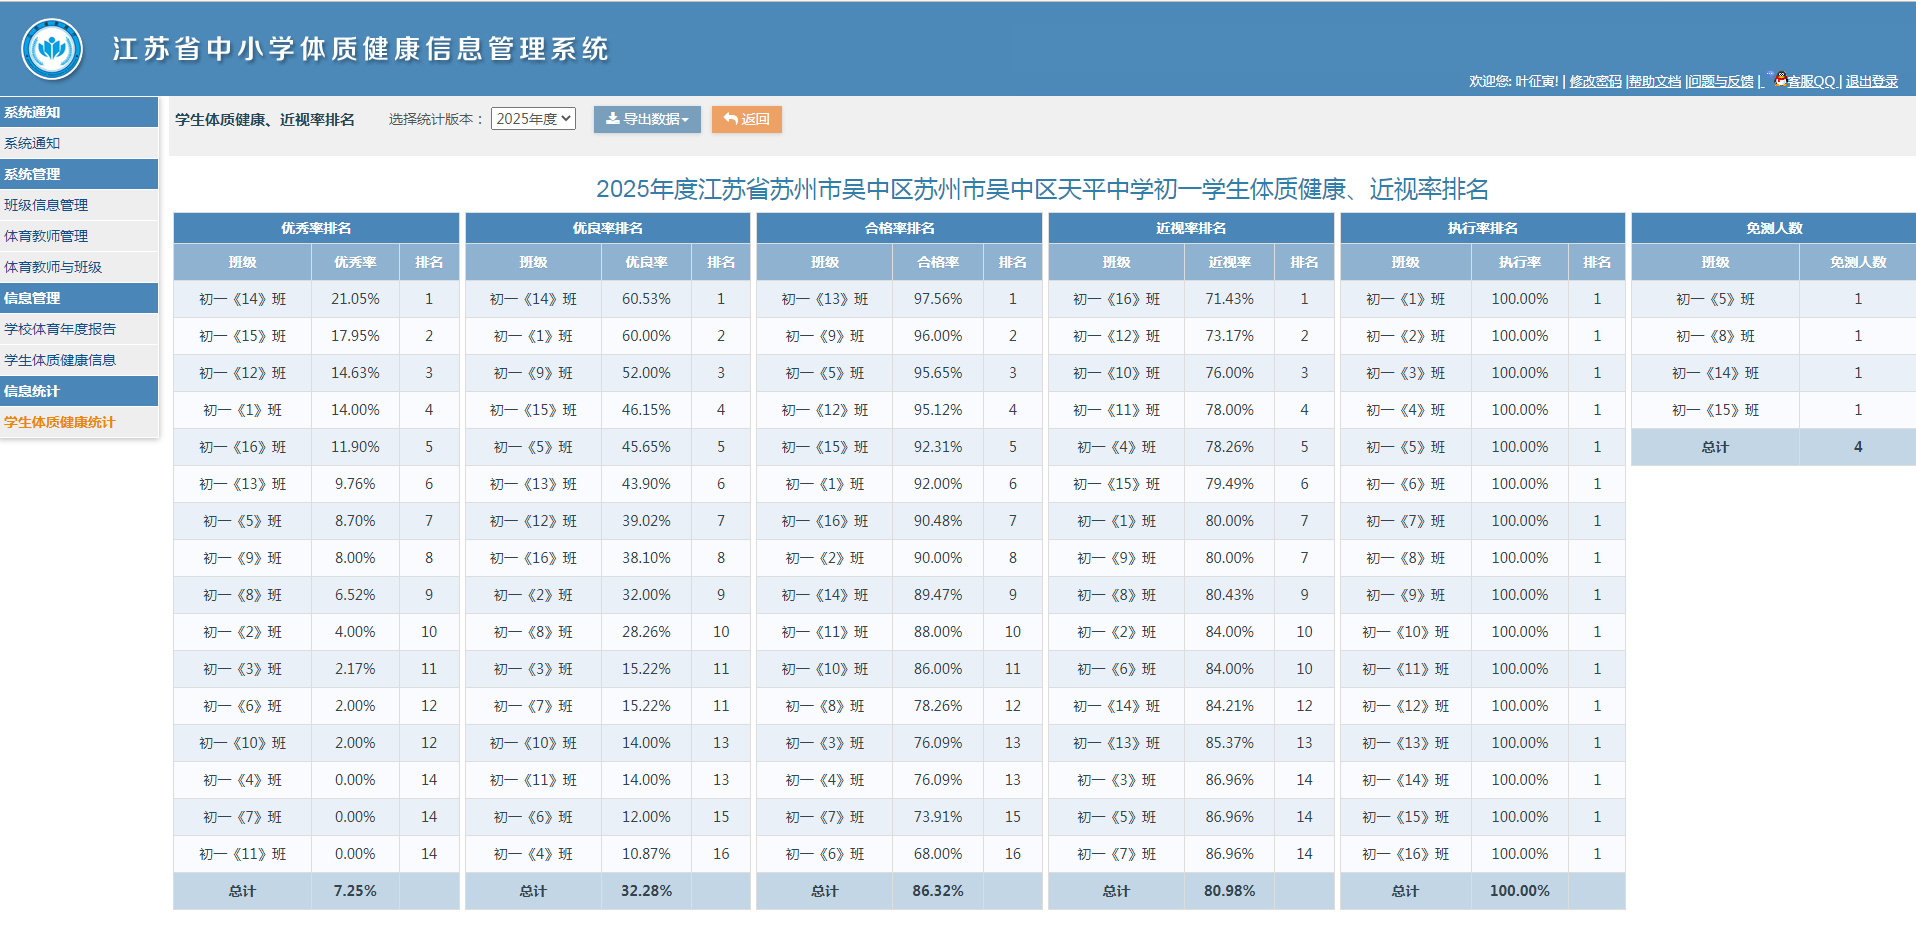Collapse the 信息管理 sidebar section header
This screenshot has height=939, width=1916.
point(33,298)
